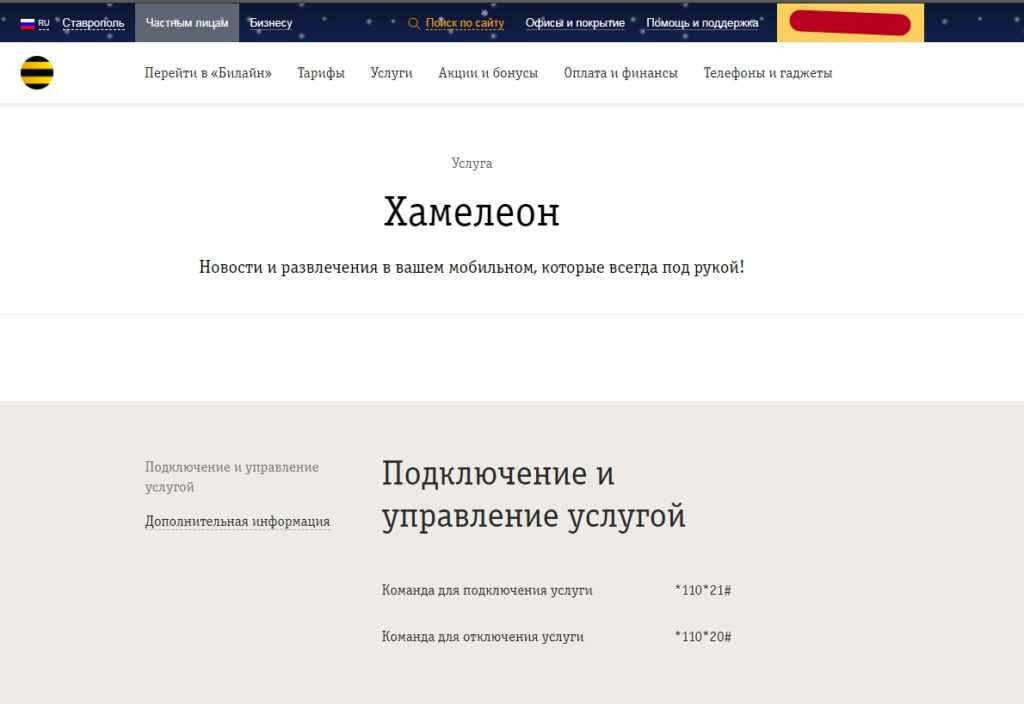Open the Ставрополь region selector
This screenshot has height=704, width=1024.
(x=93, y=23)
